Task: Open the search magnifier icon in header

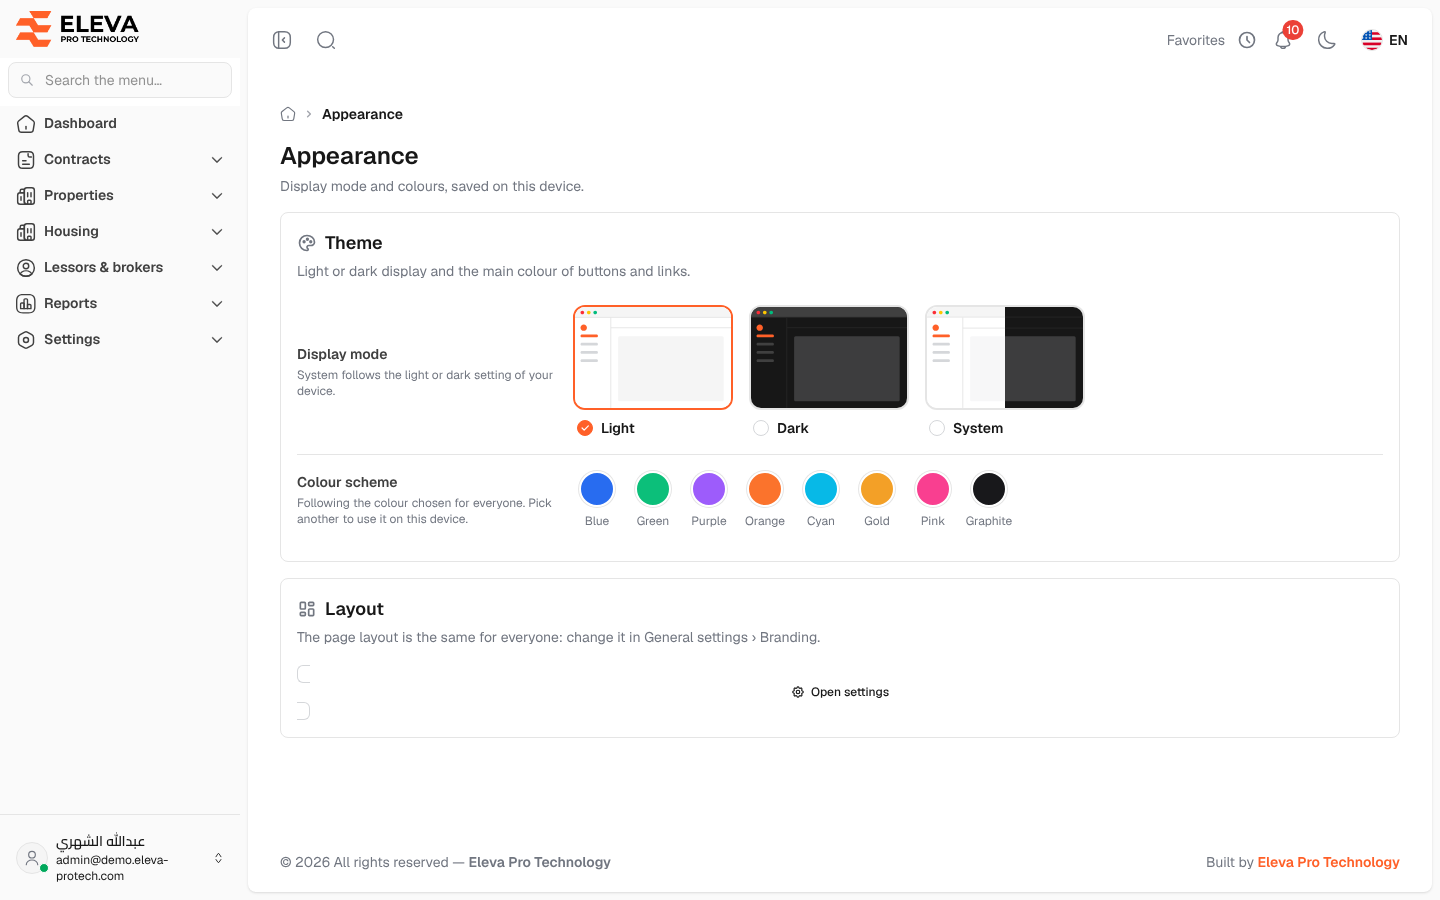Action: coord(326,40)
